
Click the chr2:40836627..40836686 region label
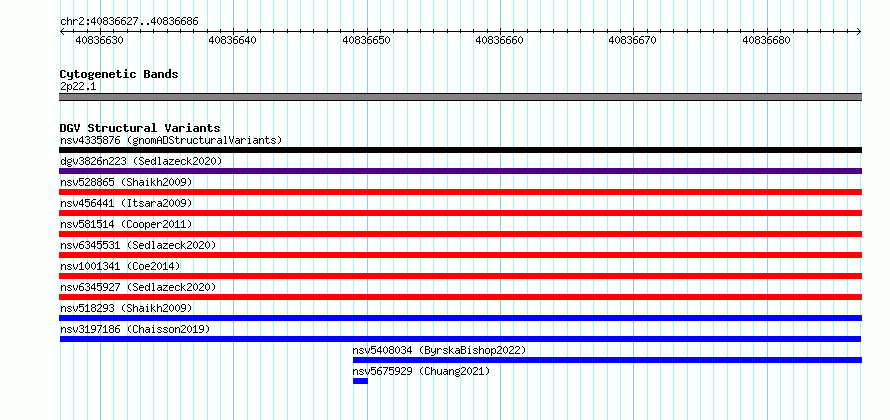click(x=129, y=21)
